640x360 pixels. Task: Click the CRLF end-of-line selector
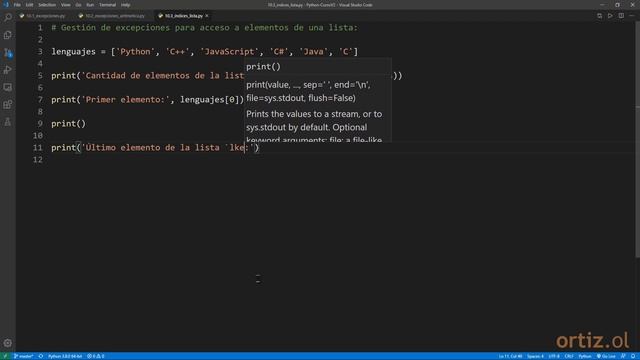coord(569,356)
